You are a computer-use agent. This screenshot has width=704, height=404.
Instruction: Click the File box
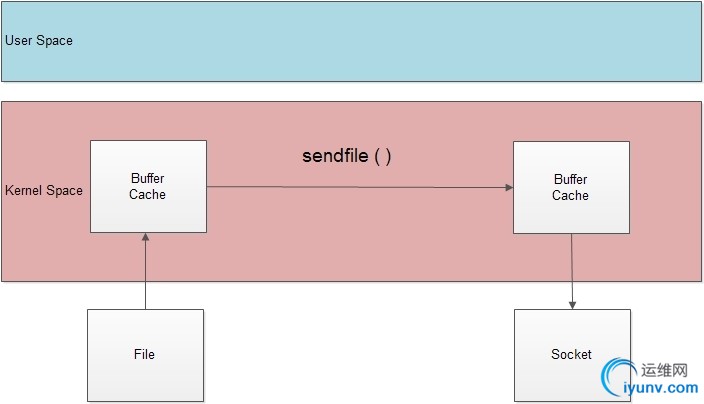[145, 356]
